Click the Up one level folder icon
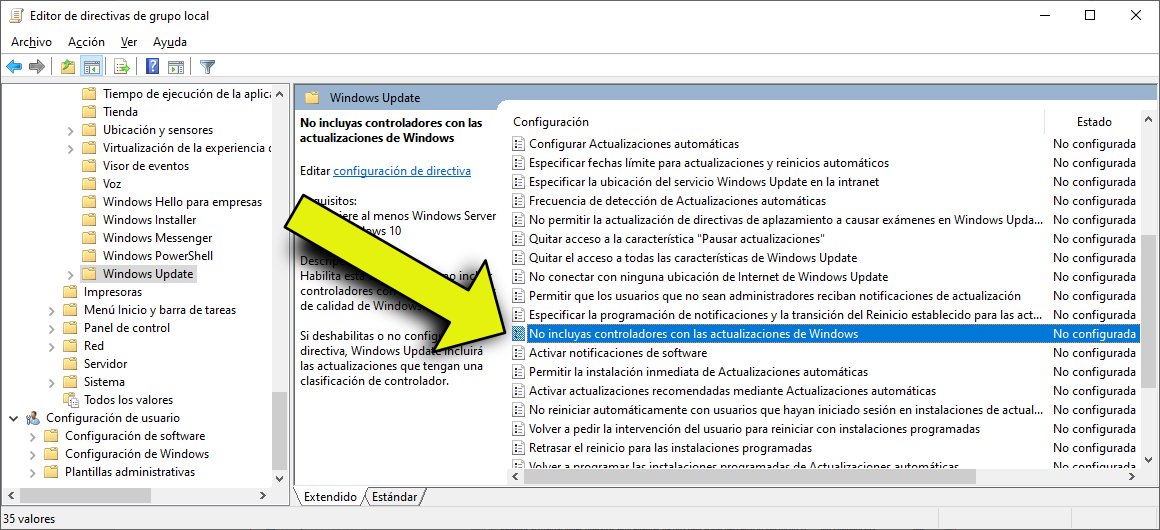1160x530 pixels. click(x=68, y=67)
